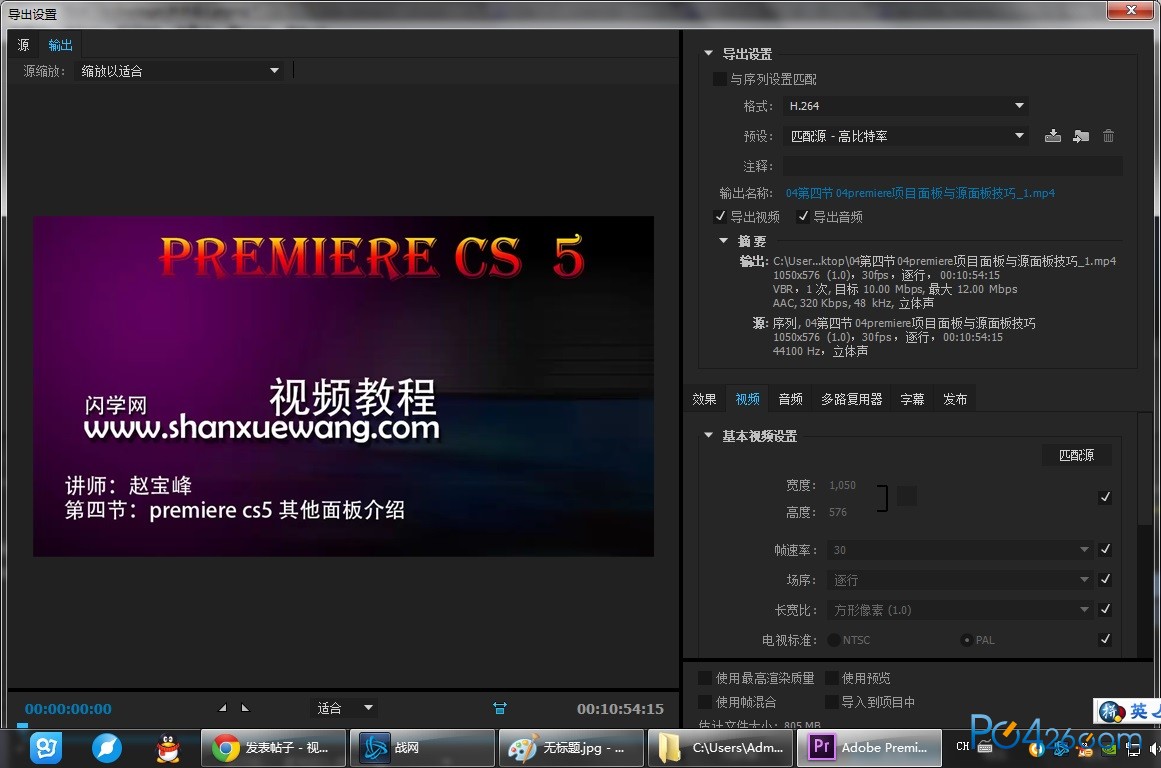
Task: Open the 帧速率 30 dropdown
Action: coord(960,550)
